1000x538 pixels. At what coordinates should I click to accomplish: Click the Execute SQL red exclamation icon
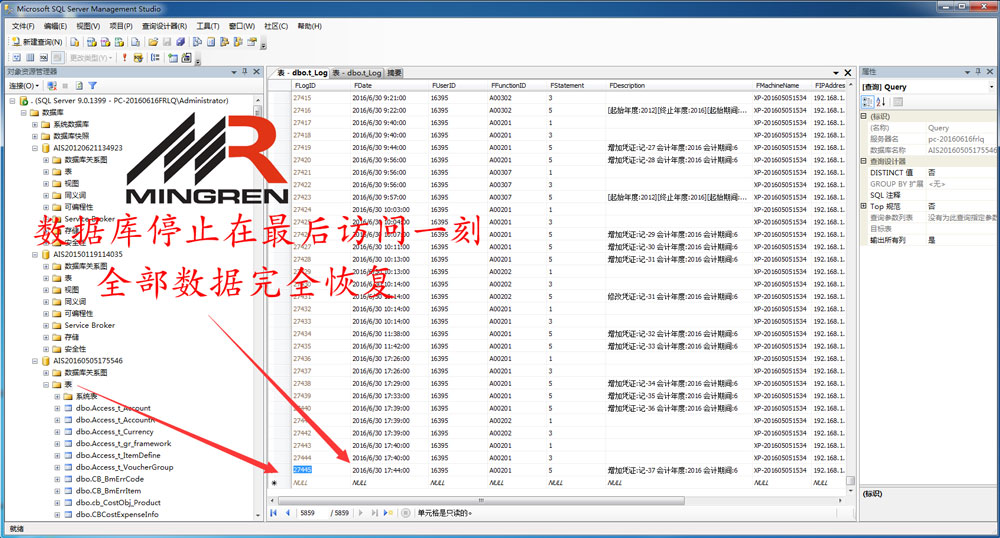(x=124, y=58)
